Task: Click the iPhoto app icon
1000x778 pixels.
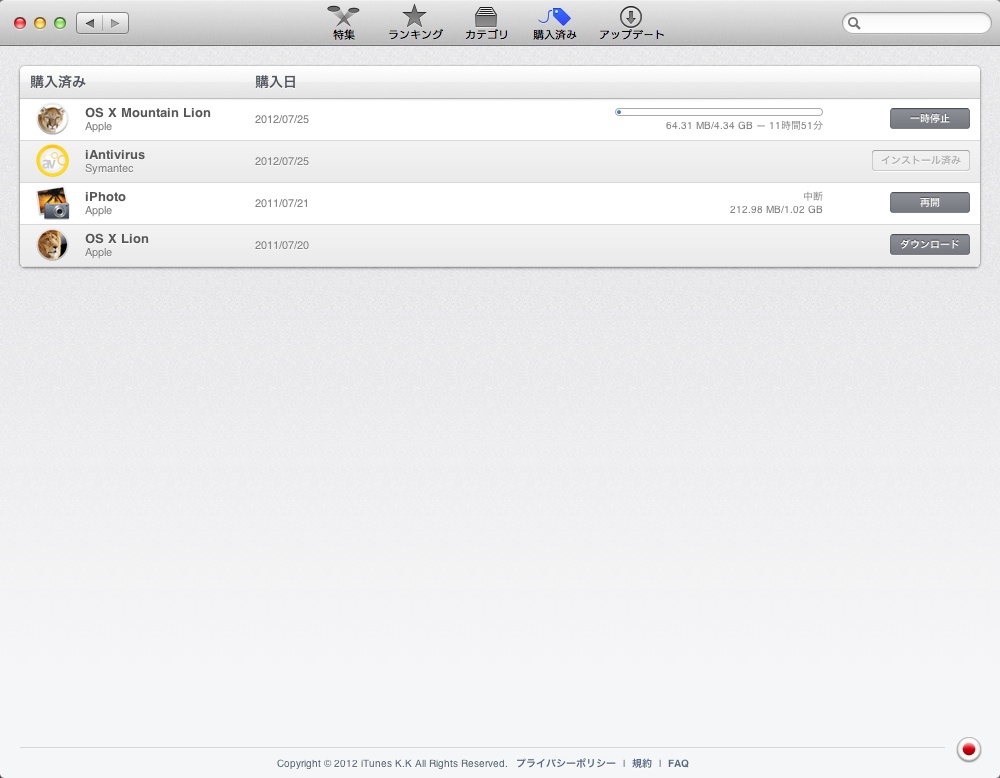Action: (x=52, y=203)
